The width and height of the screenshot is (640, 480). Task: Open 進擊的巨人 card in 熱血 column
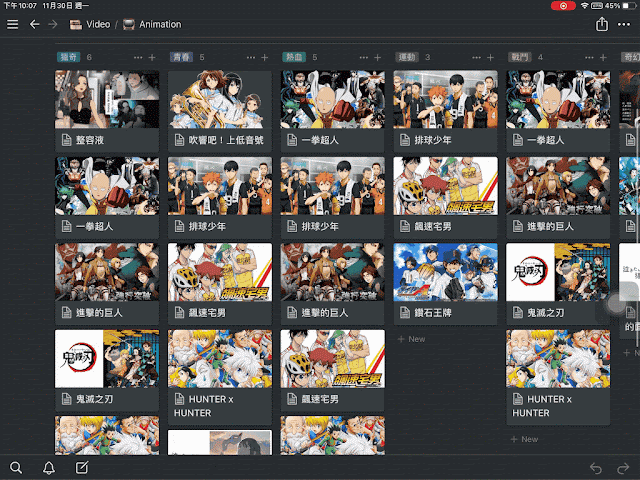coord(333,284)
